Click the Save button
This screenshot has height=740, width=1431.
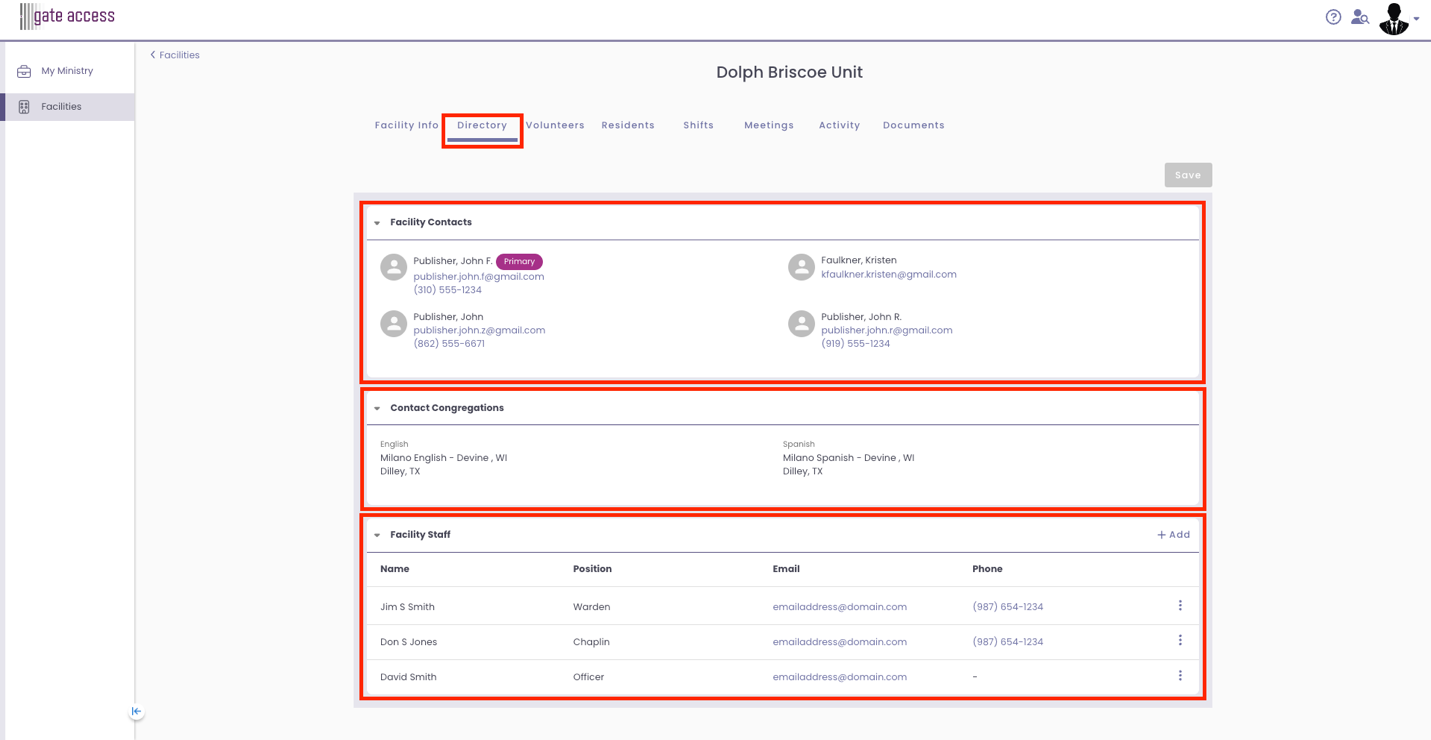pyautogui.click(x=1188, y=175)
